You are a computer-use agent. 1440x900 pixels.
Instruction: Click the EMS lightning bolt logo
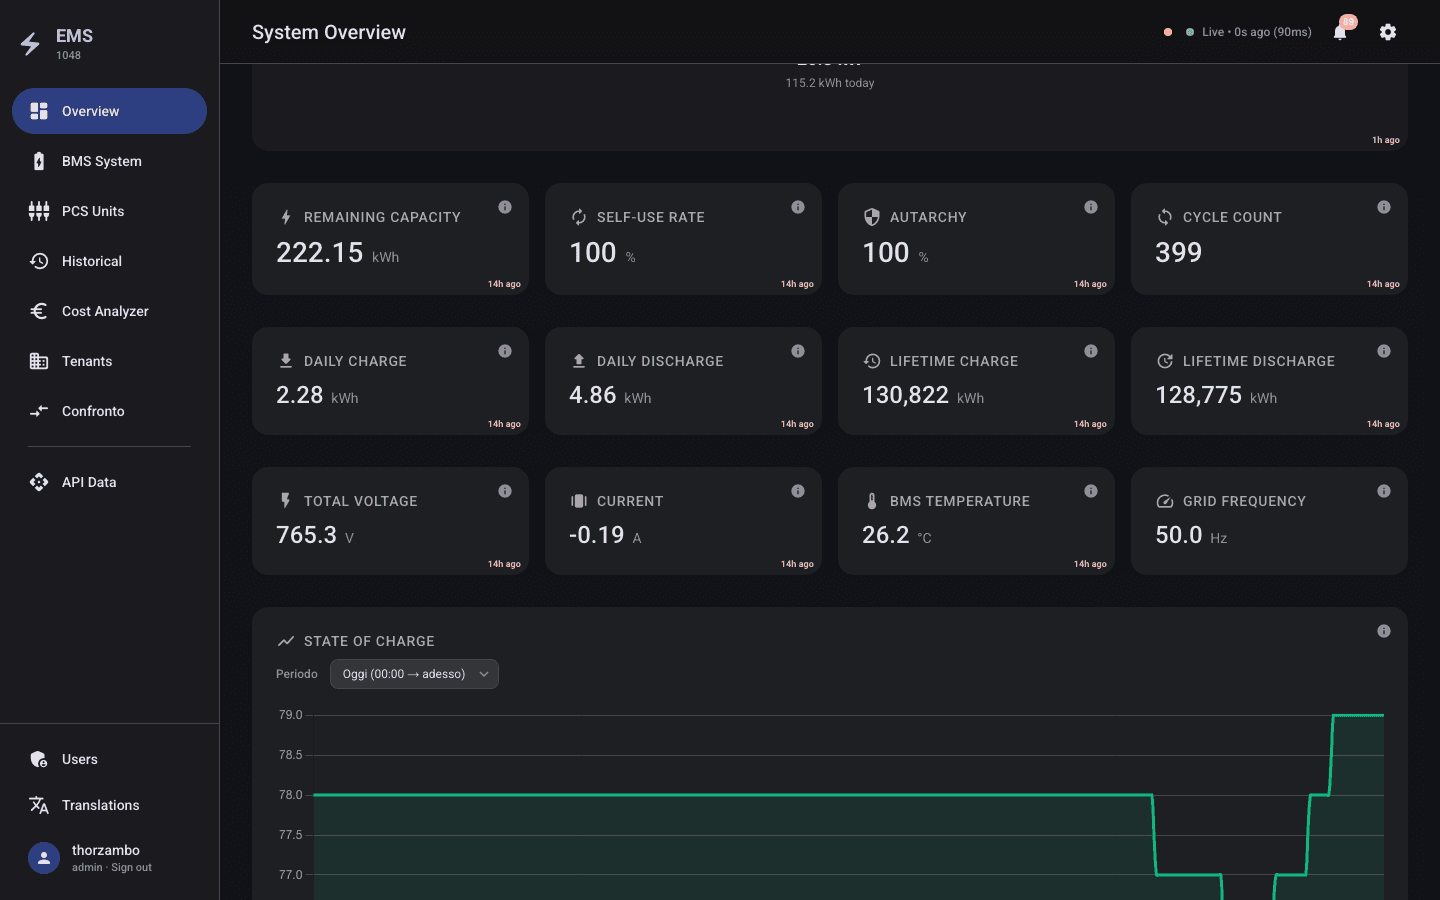(x=30, y=43)
